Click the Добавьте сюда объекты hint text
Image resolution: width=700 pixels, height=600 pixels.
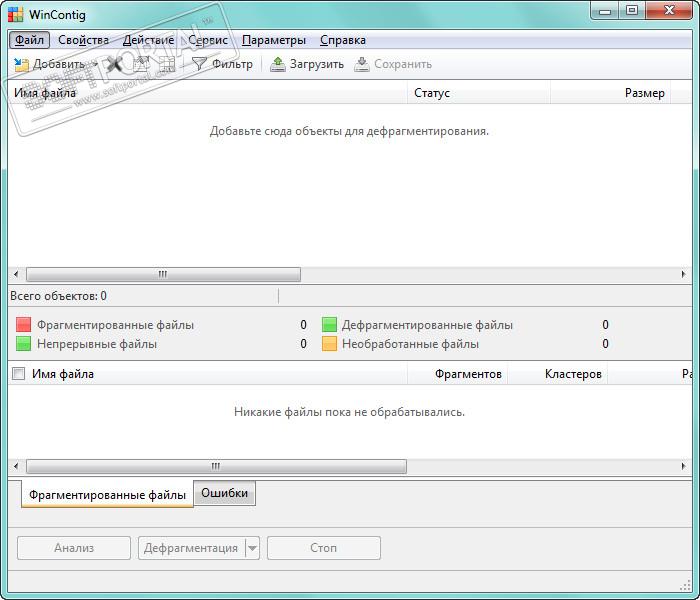point(349,131)
